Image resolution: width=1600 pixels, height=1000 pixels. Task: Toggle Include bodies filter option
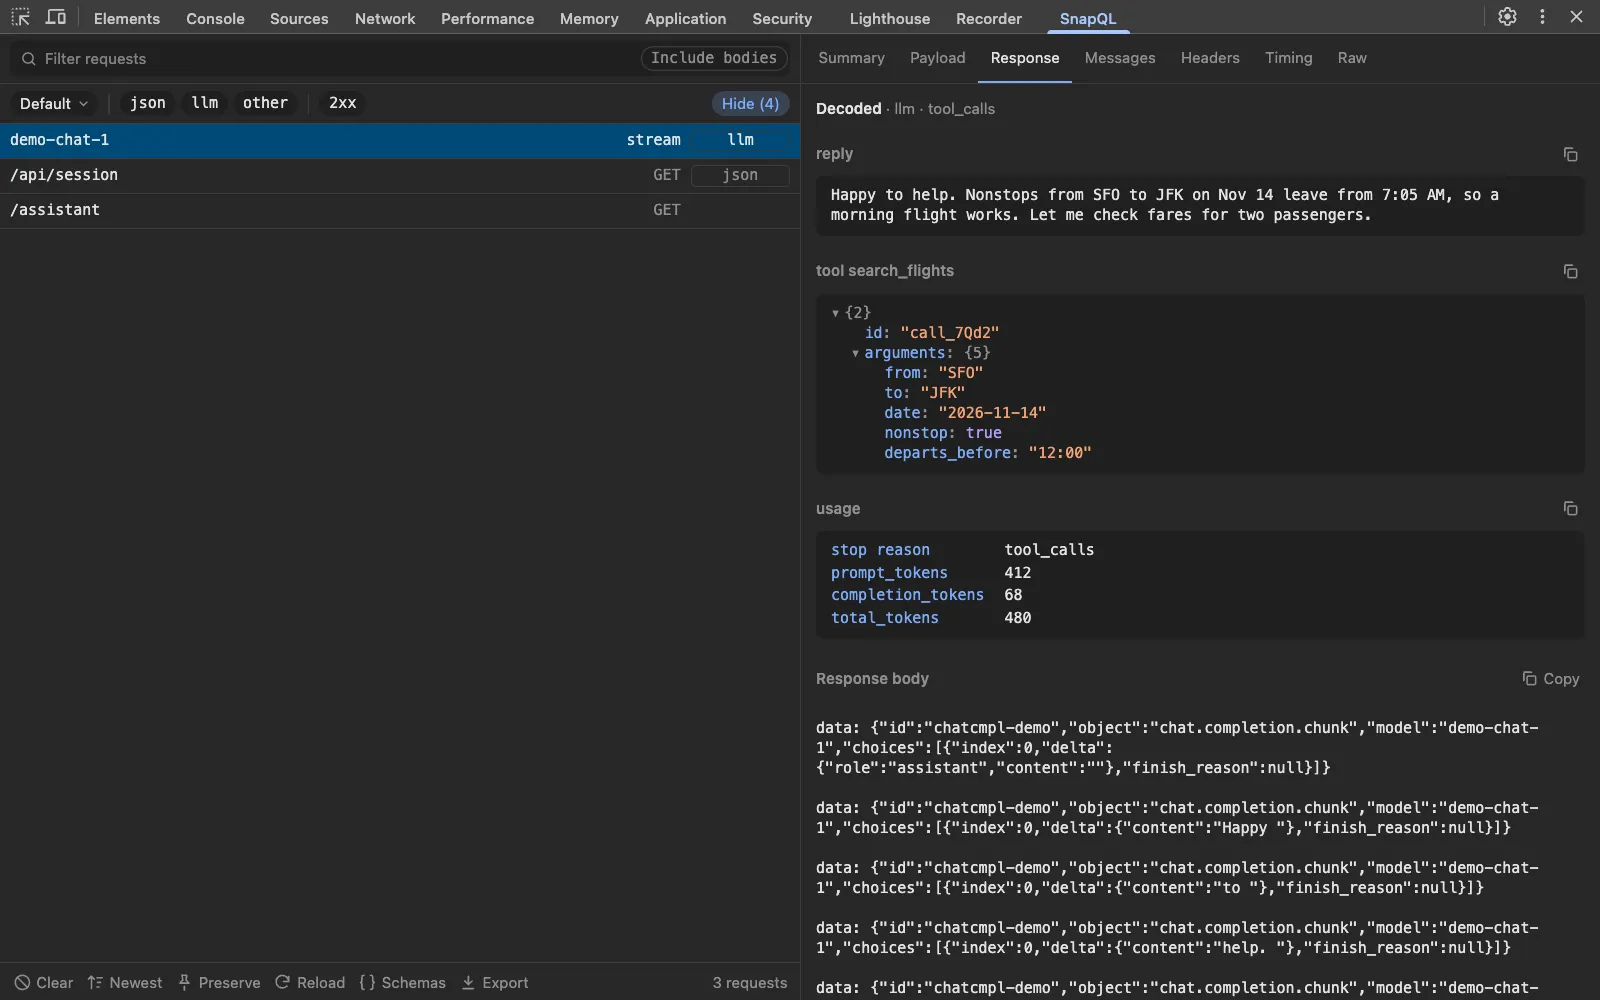coord(714,58)
